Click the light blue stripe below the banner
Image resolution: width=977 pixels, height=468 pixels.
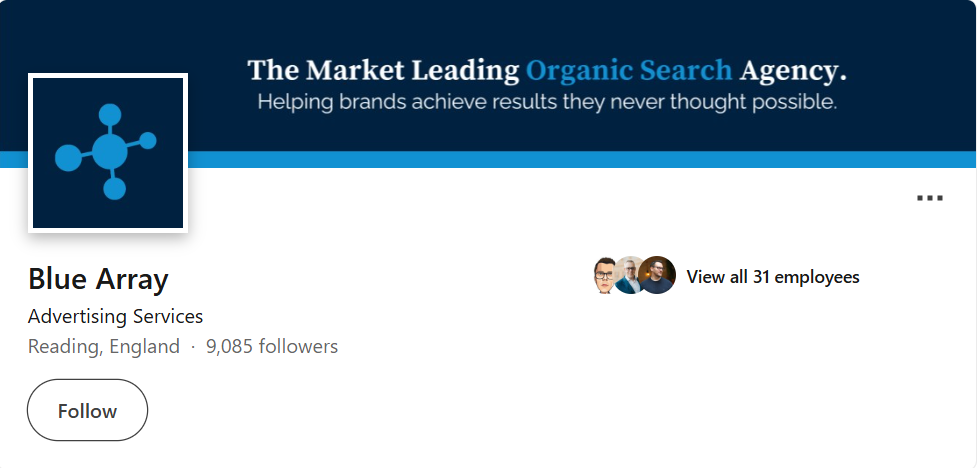pos(582,160)
